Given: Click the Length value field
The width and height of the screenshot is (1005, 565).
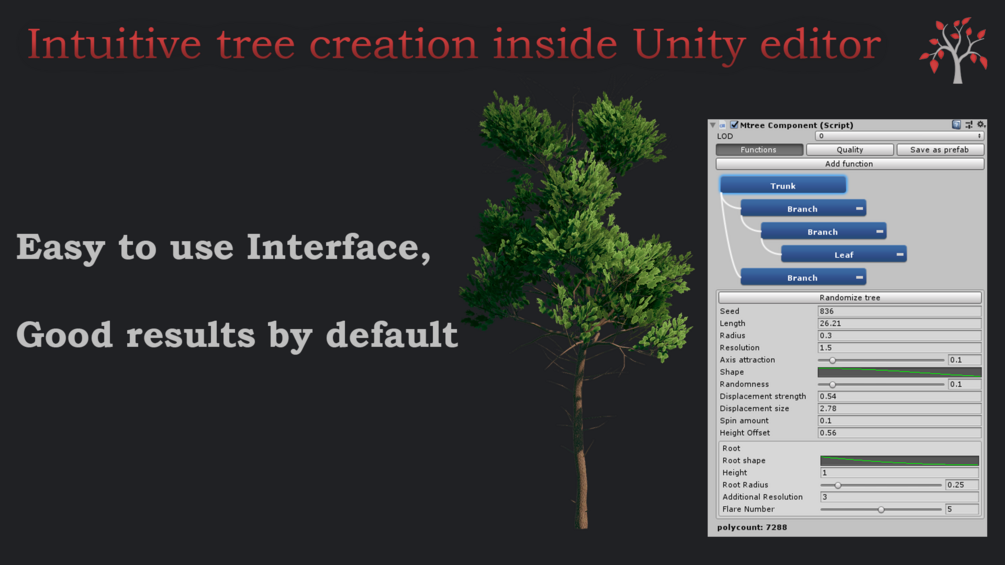Looking at the screenshot, I should click(899, 323).
